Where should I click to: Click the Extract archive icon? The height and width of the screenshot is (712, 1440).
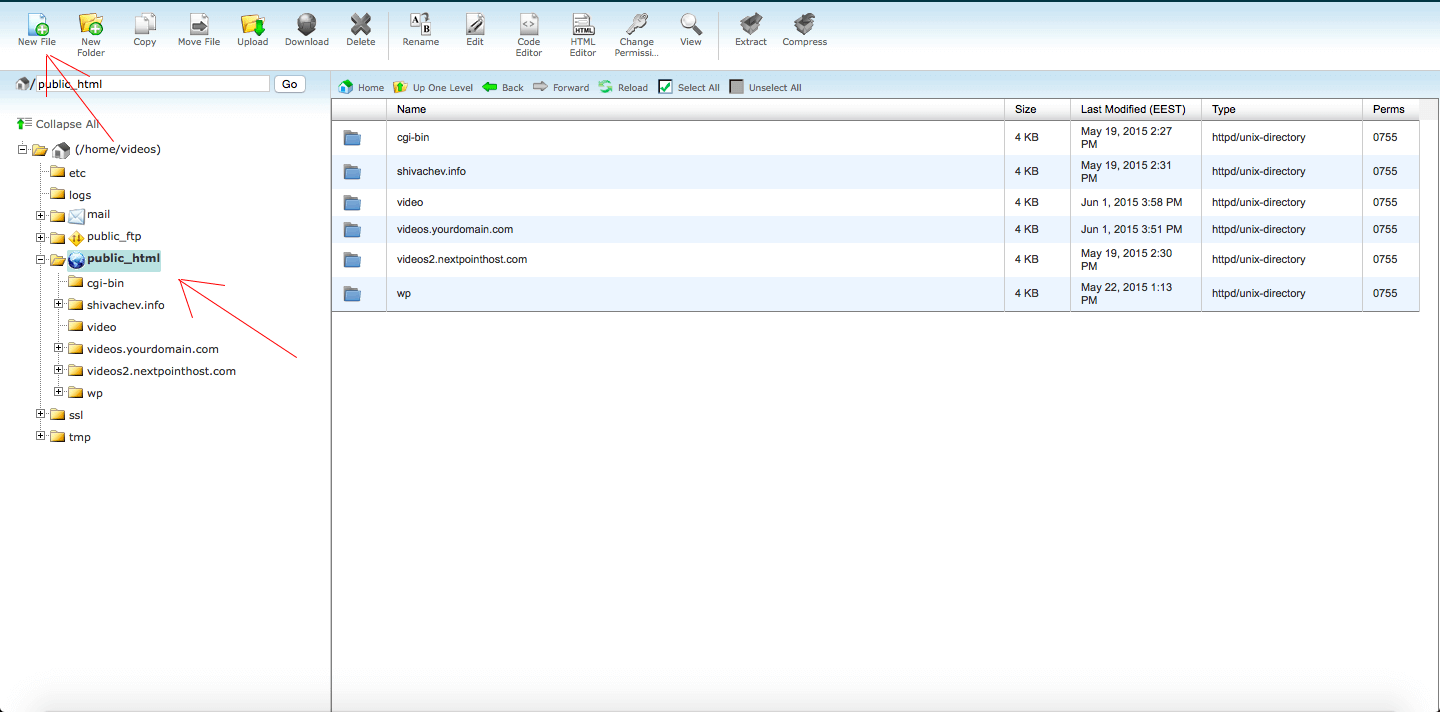click(751, 24)
